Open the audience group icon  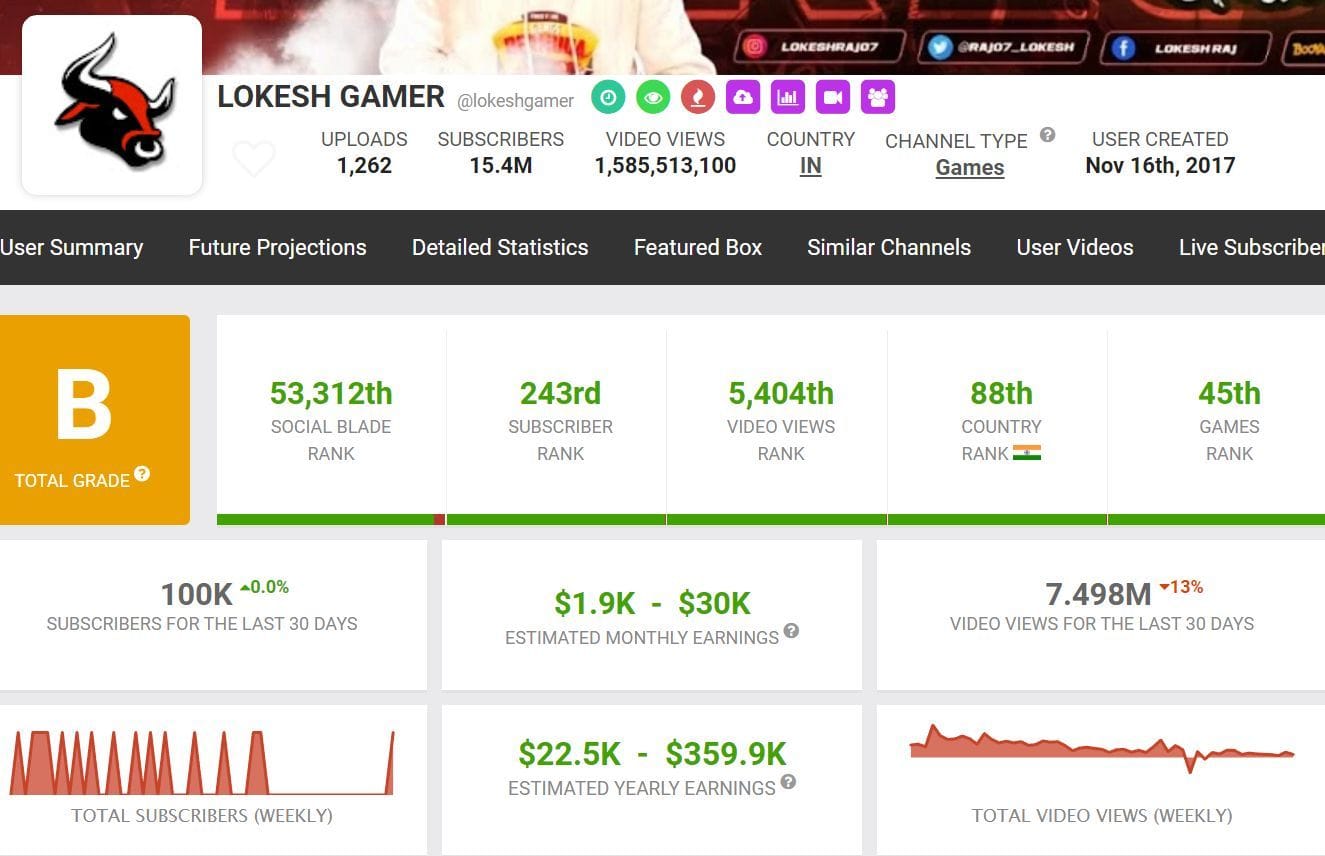coord(878,97)
